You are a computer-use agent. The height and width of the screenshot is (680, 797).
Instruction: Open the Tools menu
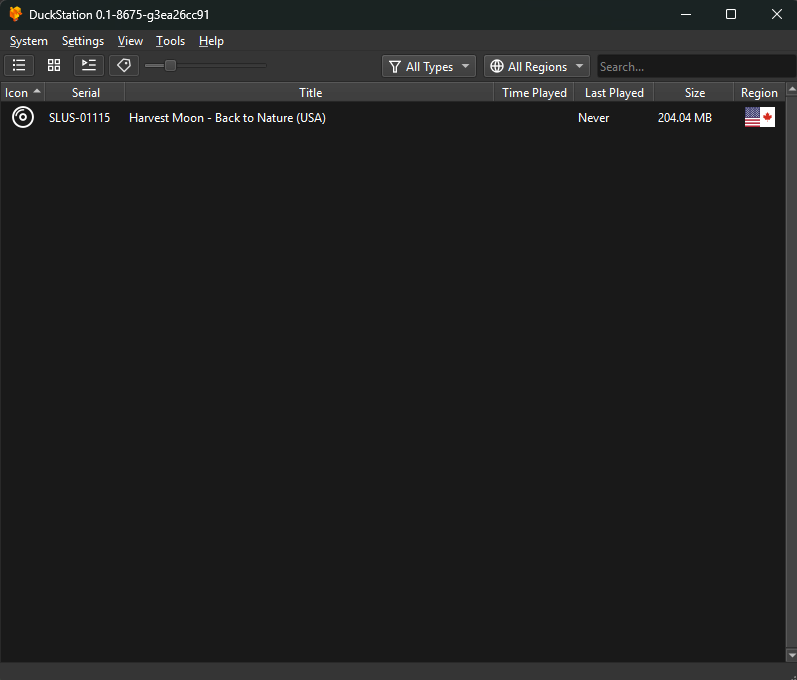170,41
